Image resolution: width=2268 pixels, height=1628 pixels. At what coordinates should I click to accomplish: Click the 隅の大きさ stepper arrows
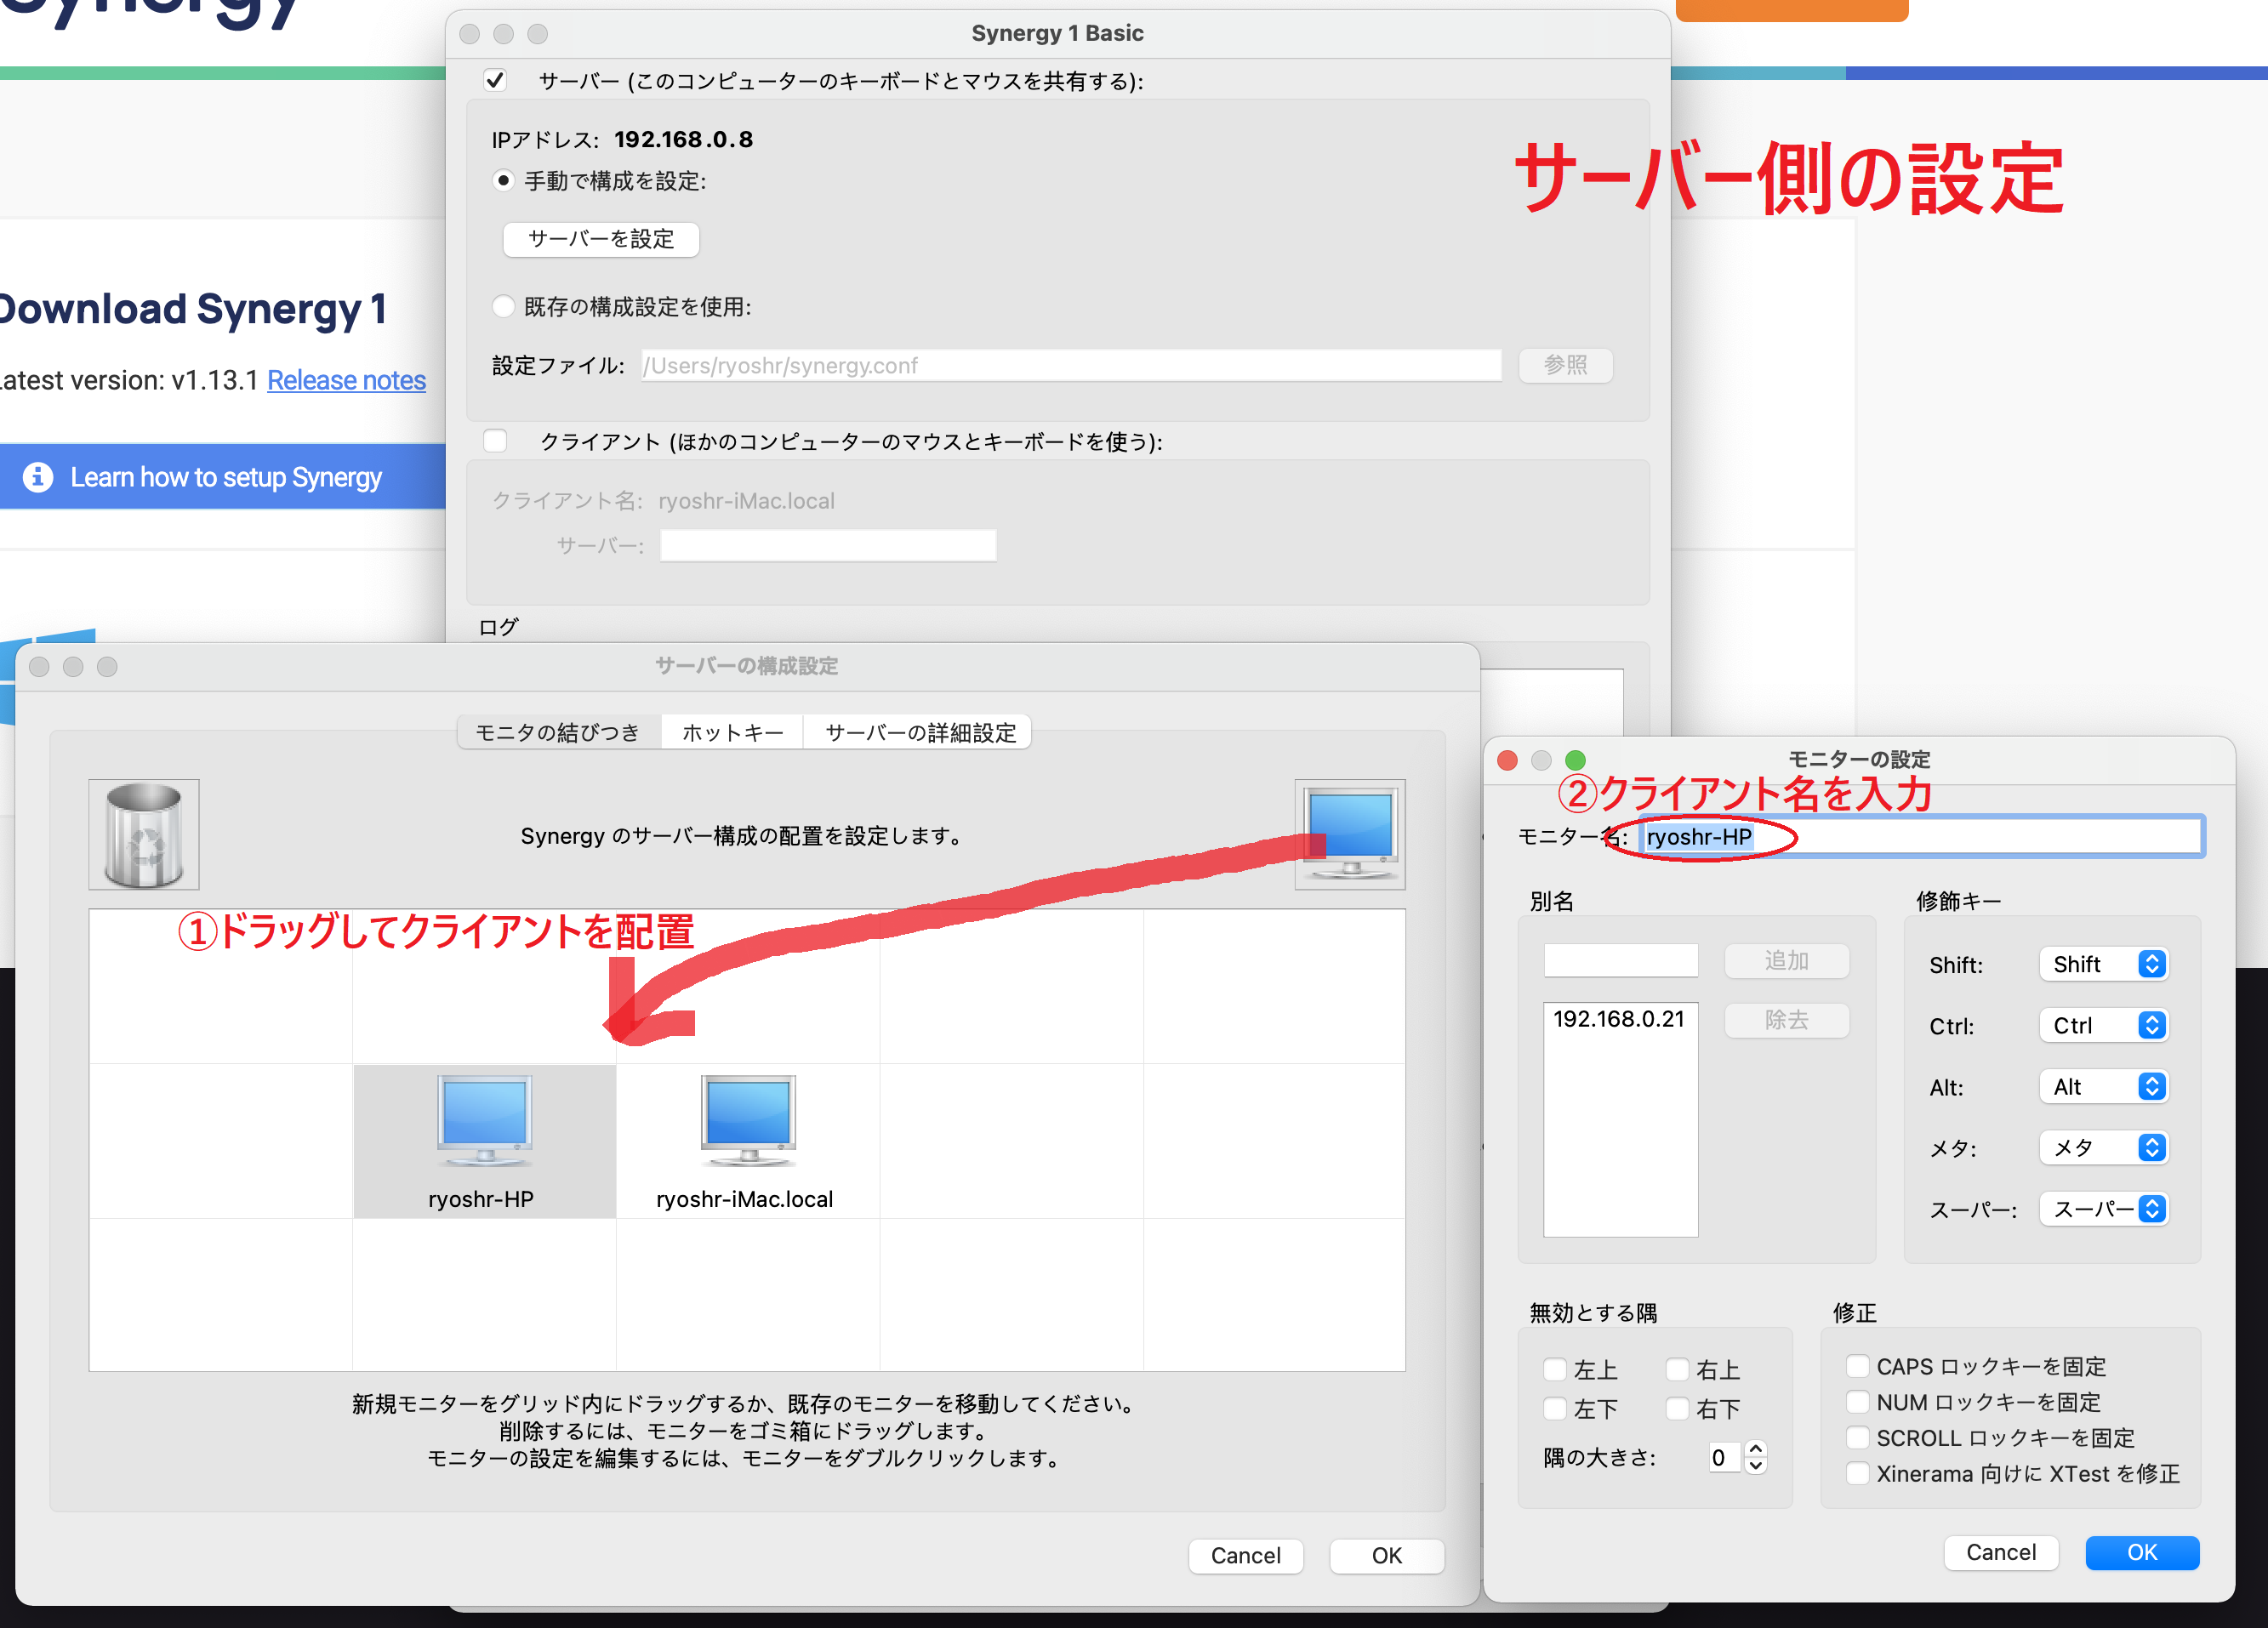point(1755,1457)
